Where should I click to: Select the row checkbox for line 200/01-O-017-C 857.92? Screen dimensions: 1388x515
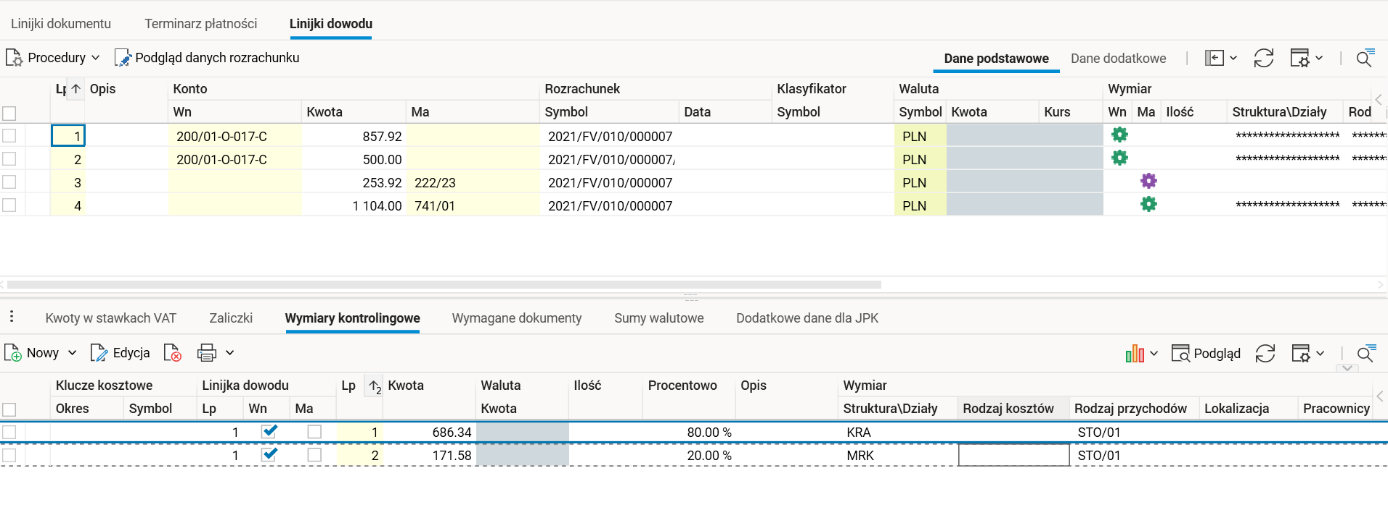tap(9, 135)
